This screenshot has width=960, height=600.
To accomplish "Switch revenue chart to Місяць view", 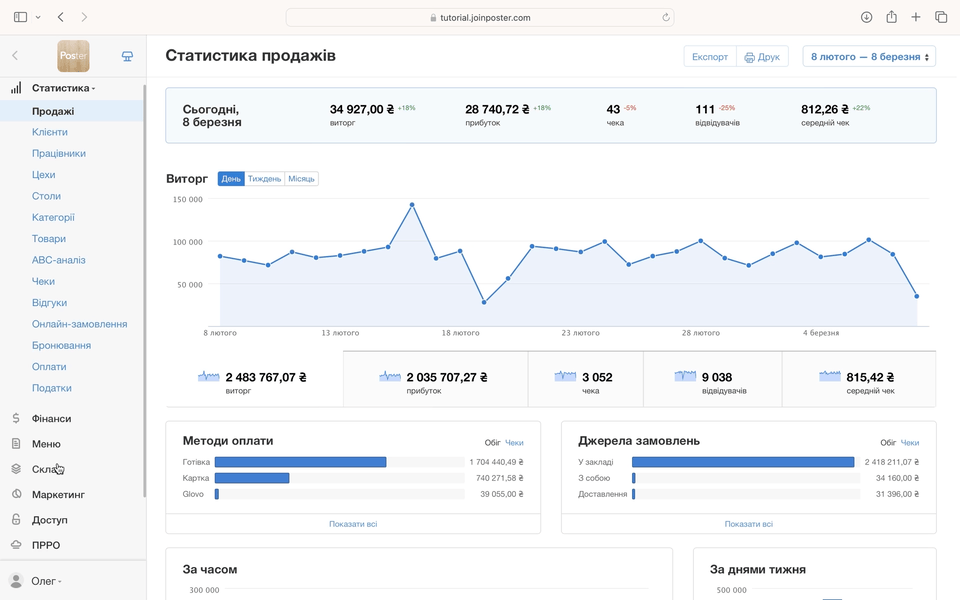I will (x=301, y=179).
